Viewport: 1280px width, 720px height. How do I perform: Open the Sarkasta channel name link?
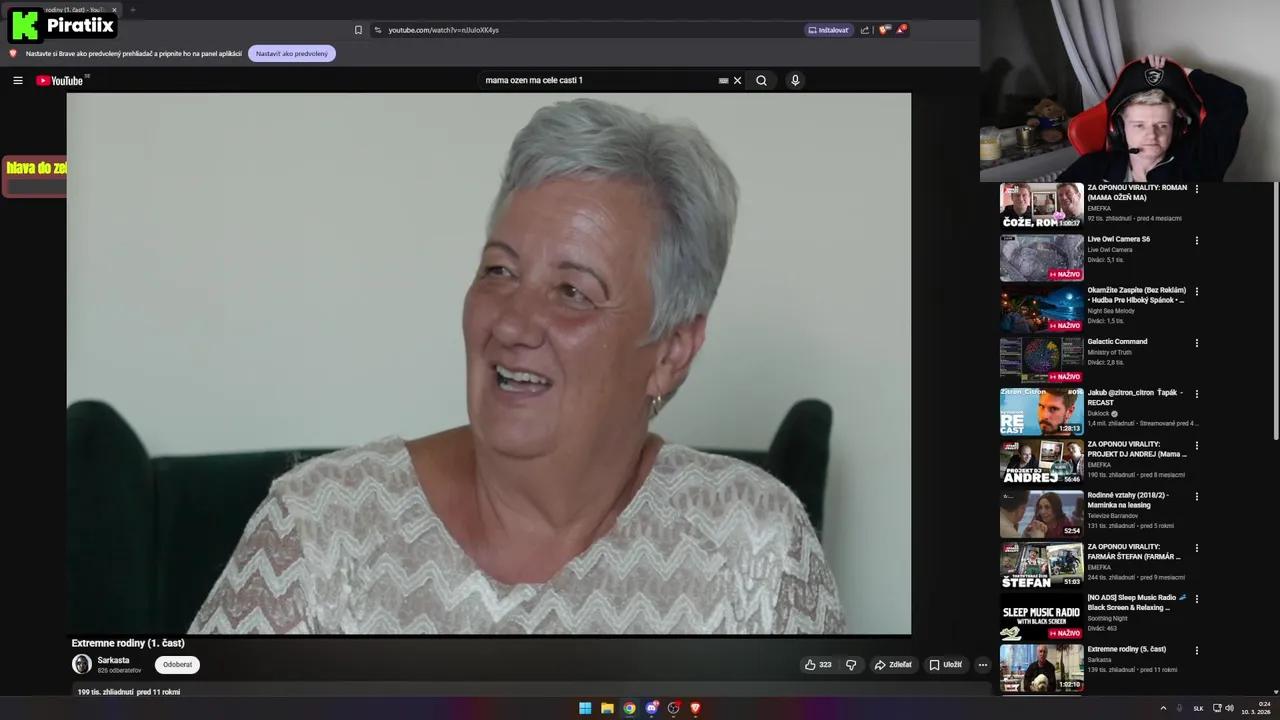(113, 660)
